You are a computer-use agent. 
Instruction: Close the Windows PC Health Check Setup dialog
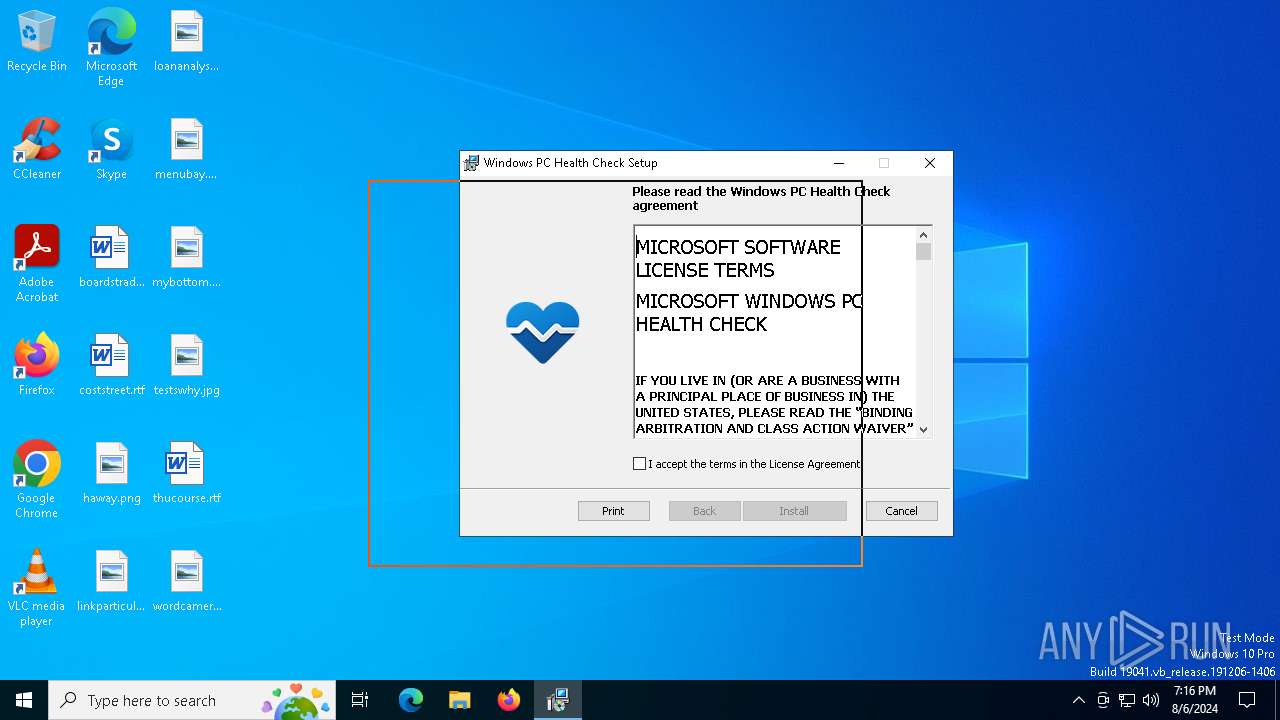pyautogui.click(x=930, y=163)
